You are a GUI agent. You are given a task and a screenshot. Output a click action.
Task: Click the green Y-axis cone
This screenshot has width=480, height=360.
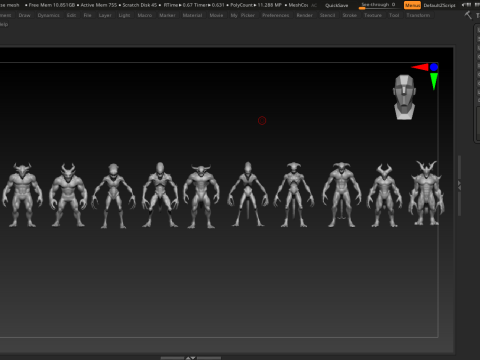[434, 81]
